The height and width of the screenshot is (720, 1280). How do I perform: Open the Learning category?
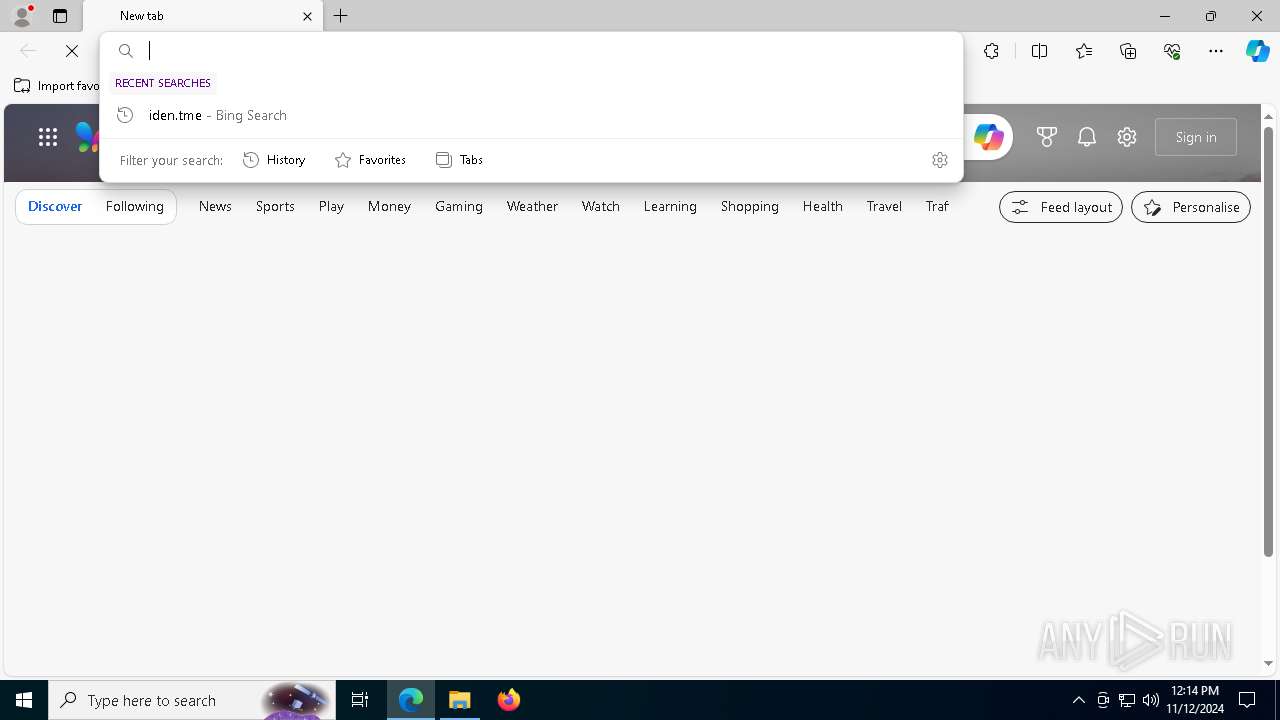pos(670,206)
